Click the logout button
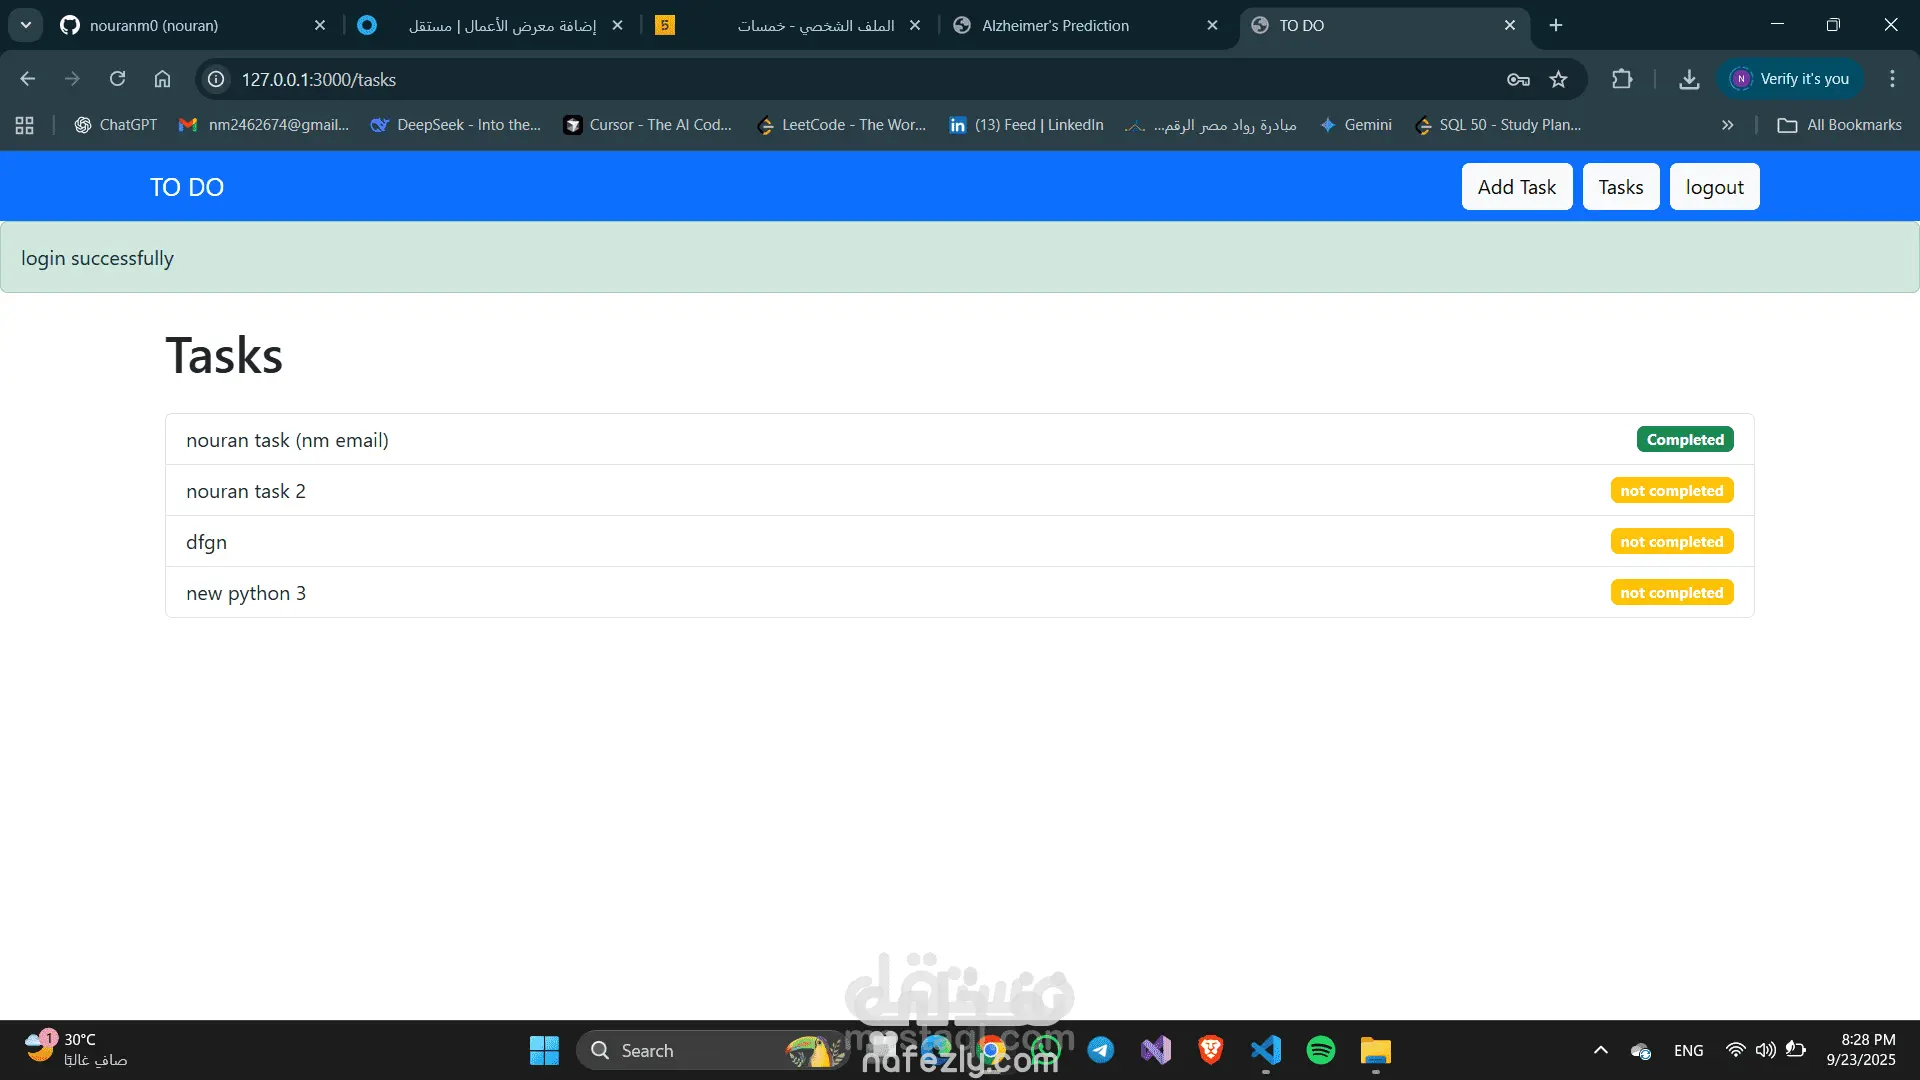The width and height of the screenshot is (1920, 1080). [1714, 187]
